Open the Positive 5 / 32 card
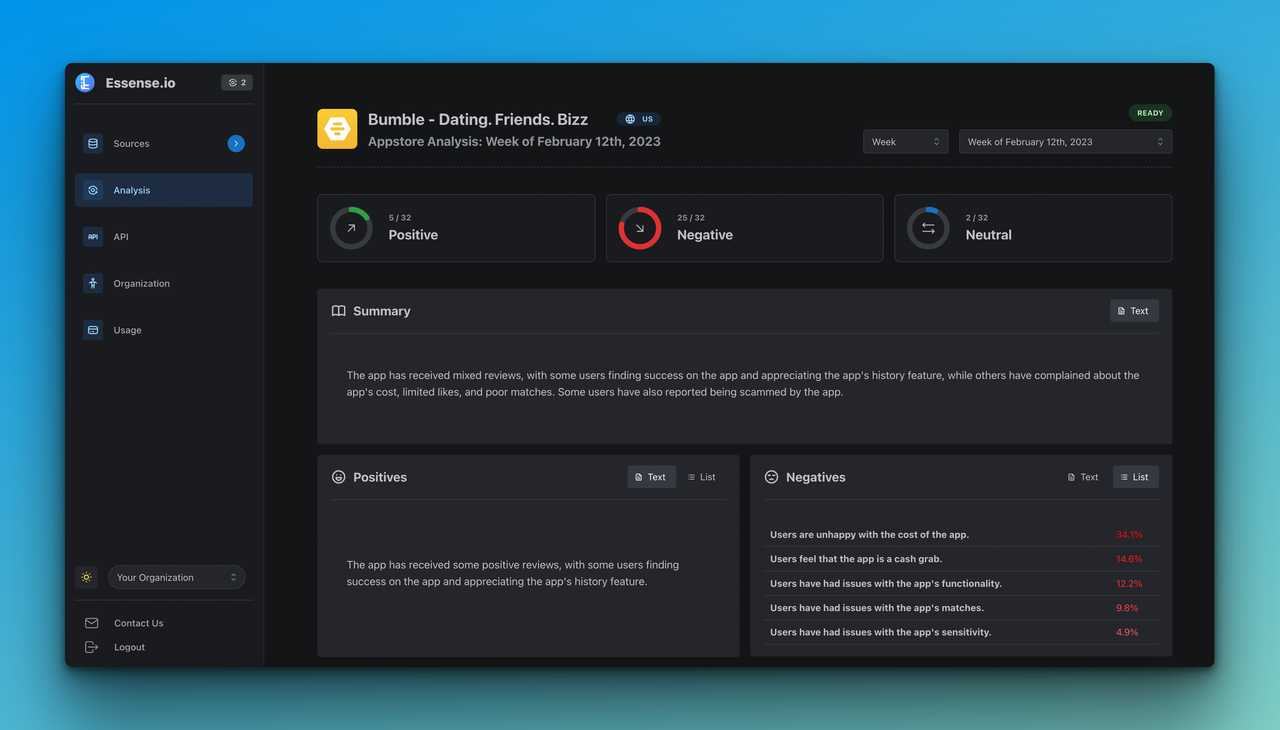This screenshot has height=730, width=1280. pos(456,228)
